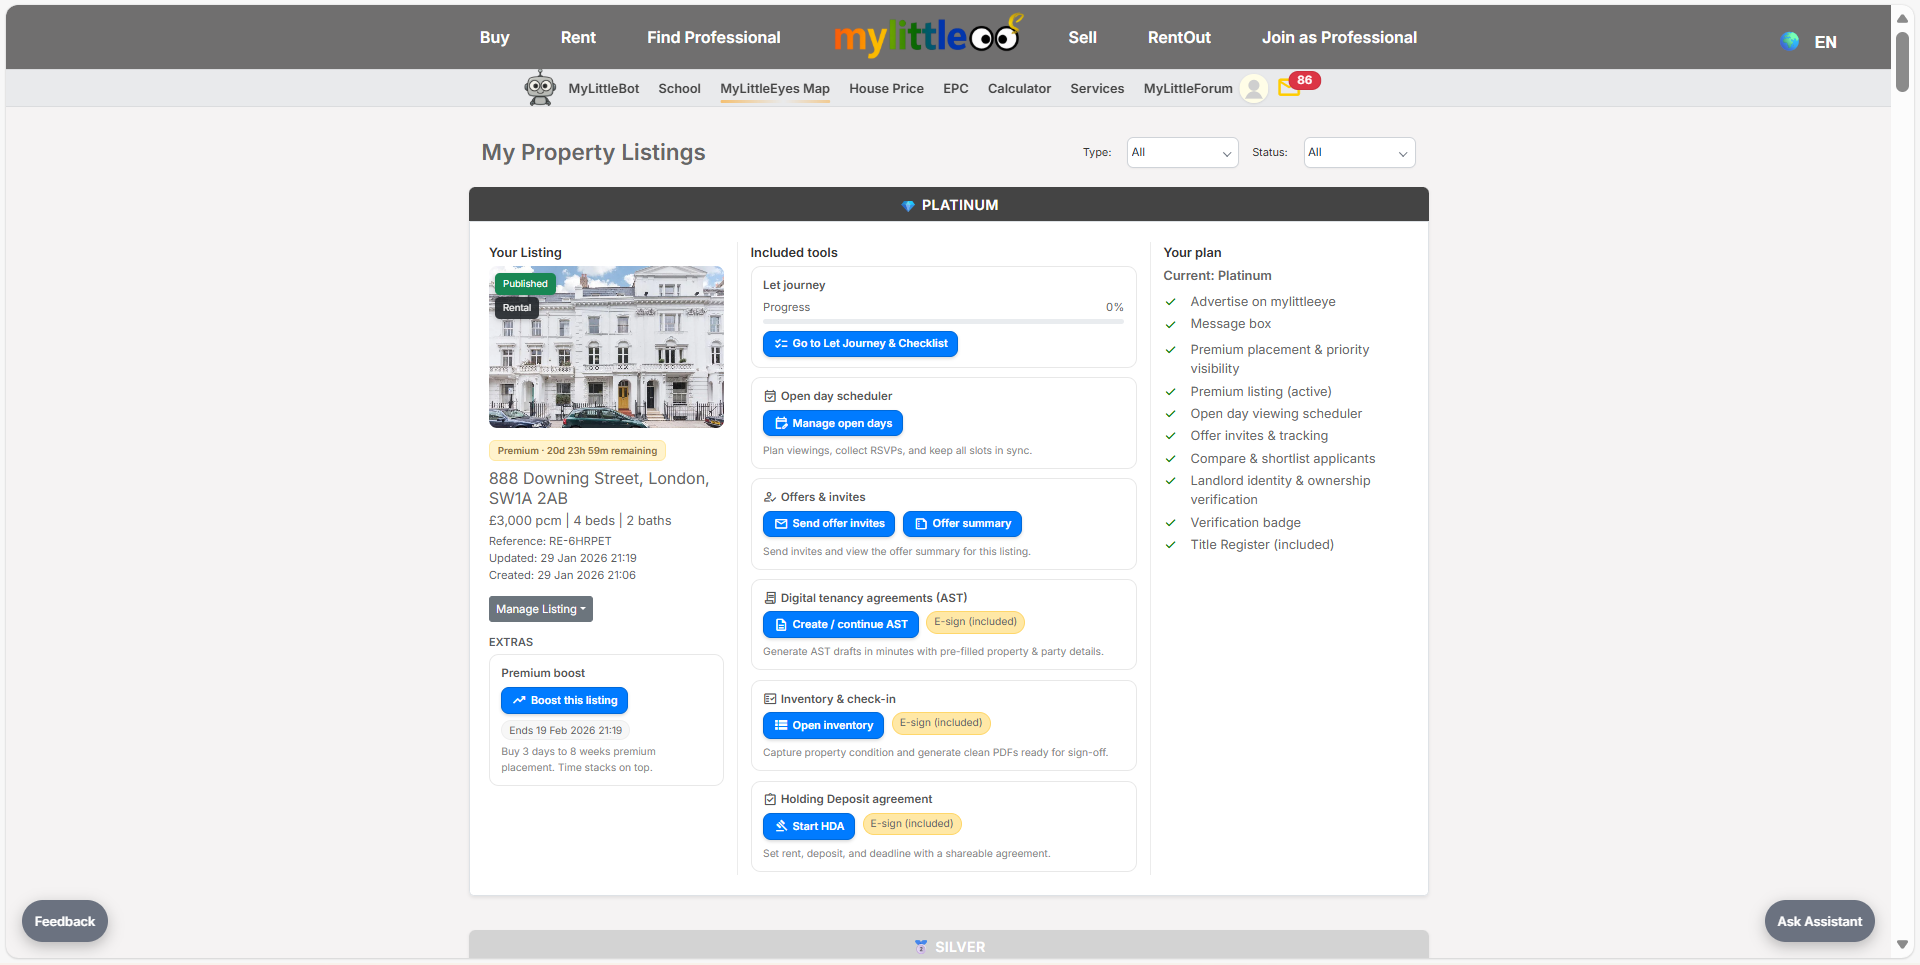Click the Boost this listing button

564,701
